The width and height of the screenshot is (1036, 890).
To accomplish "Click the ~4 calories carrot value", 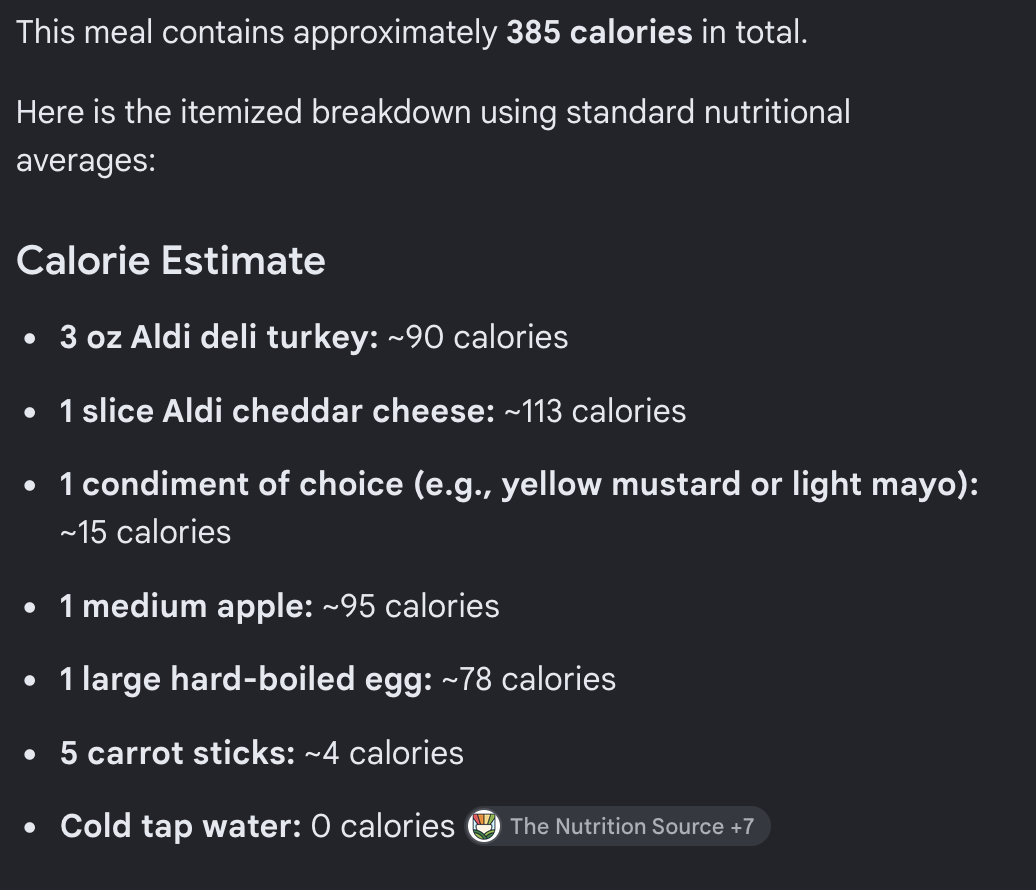I will (x=384, y=753).
